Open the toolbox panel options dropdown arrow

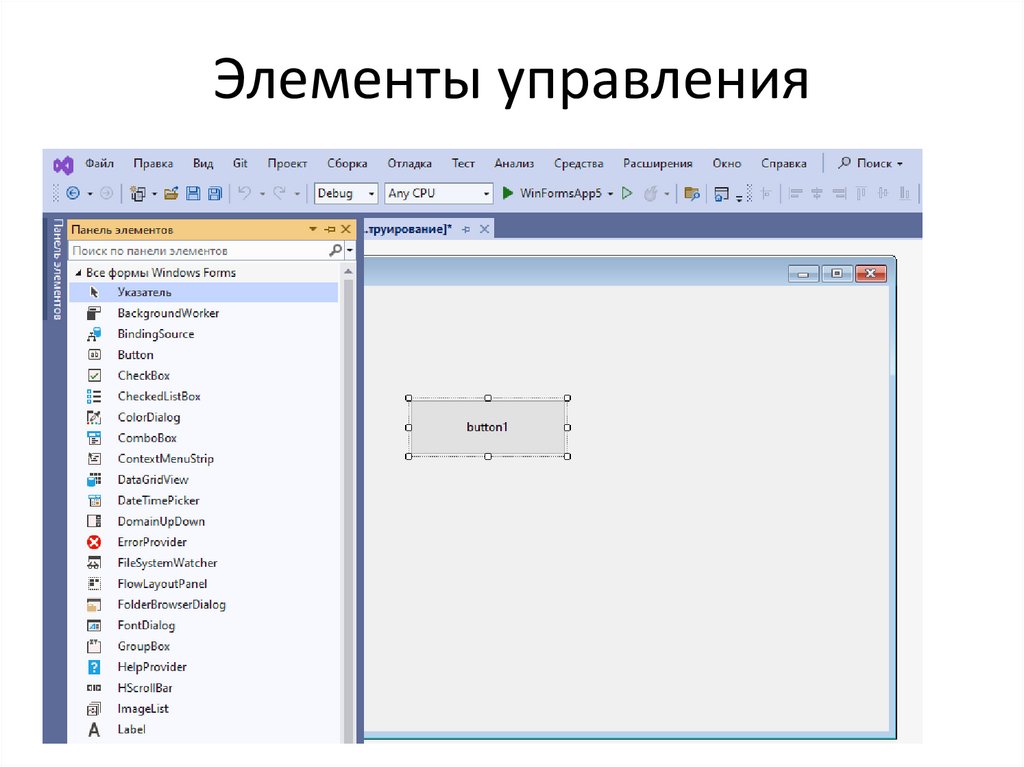[313, 229]
